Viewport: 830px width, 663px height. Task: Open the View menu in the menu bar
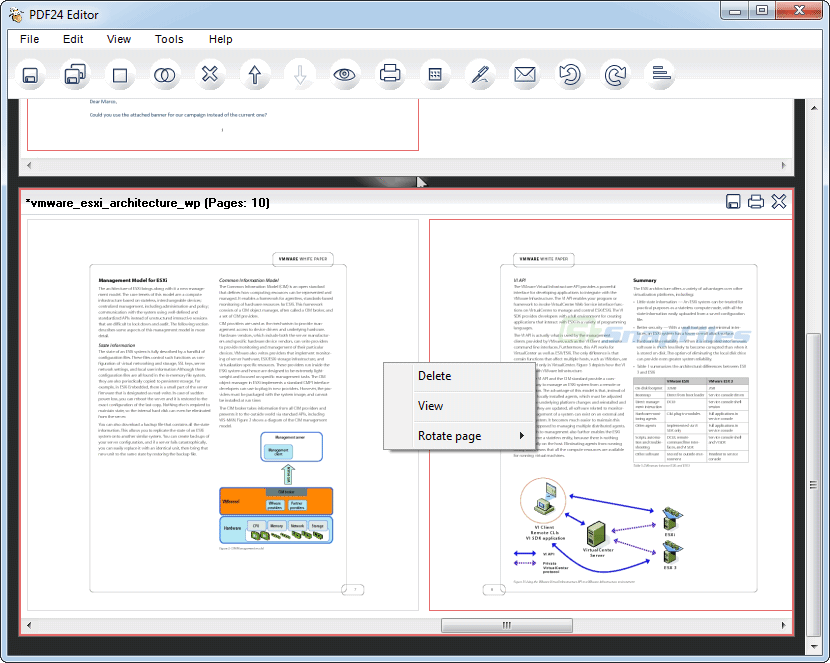tap(119, 39)
